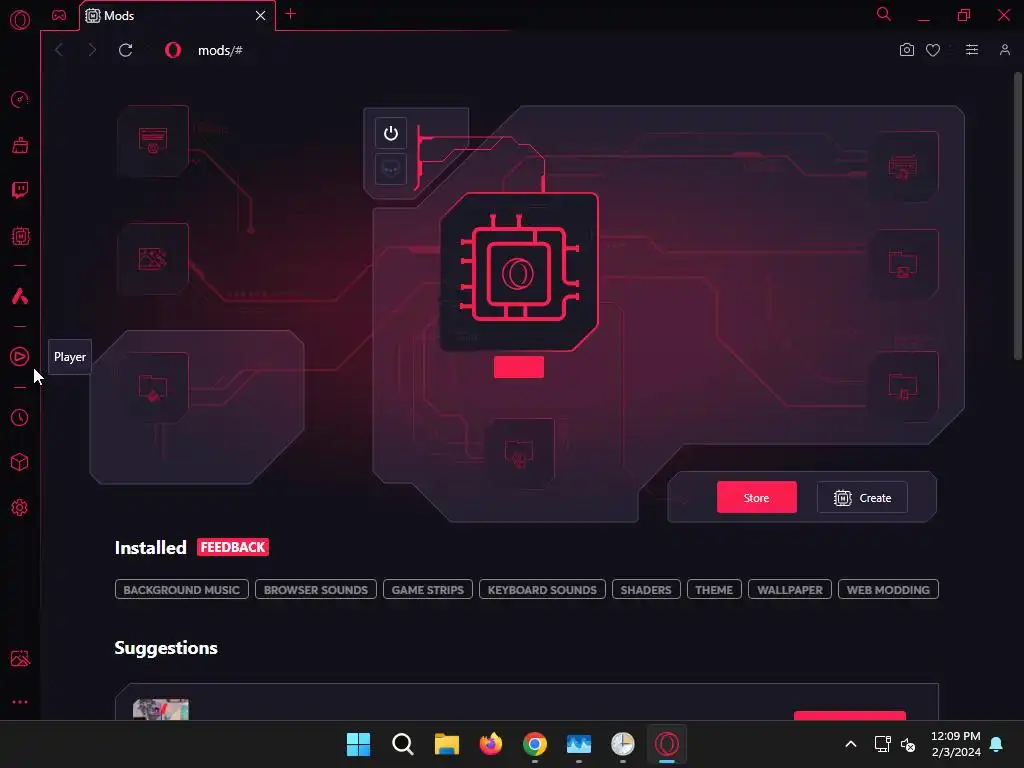Click the mask icon below power button

[391, 169]
